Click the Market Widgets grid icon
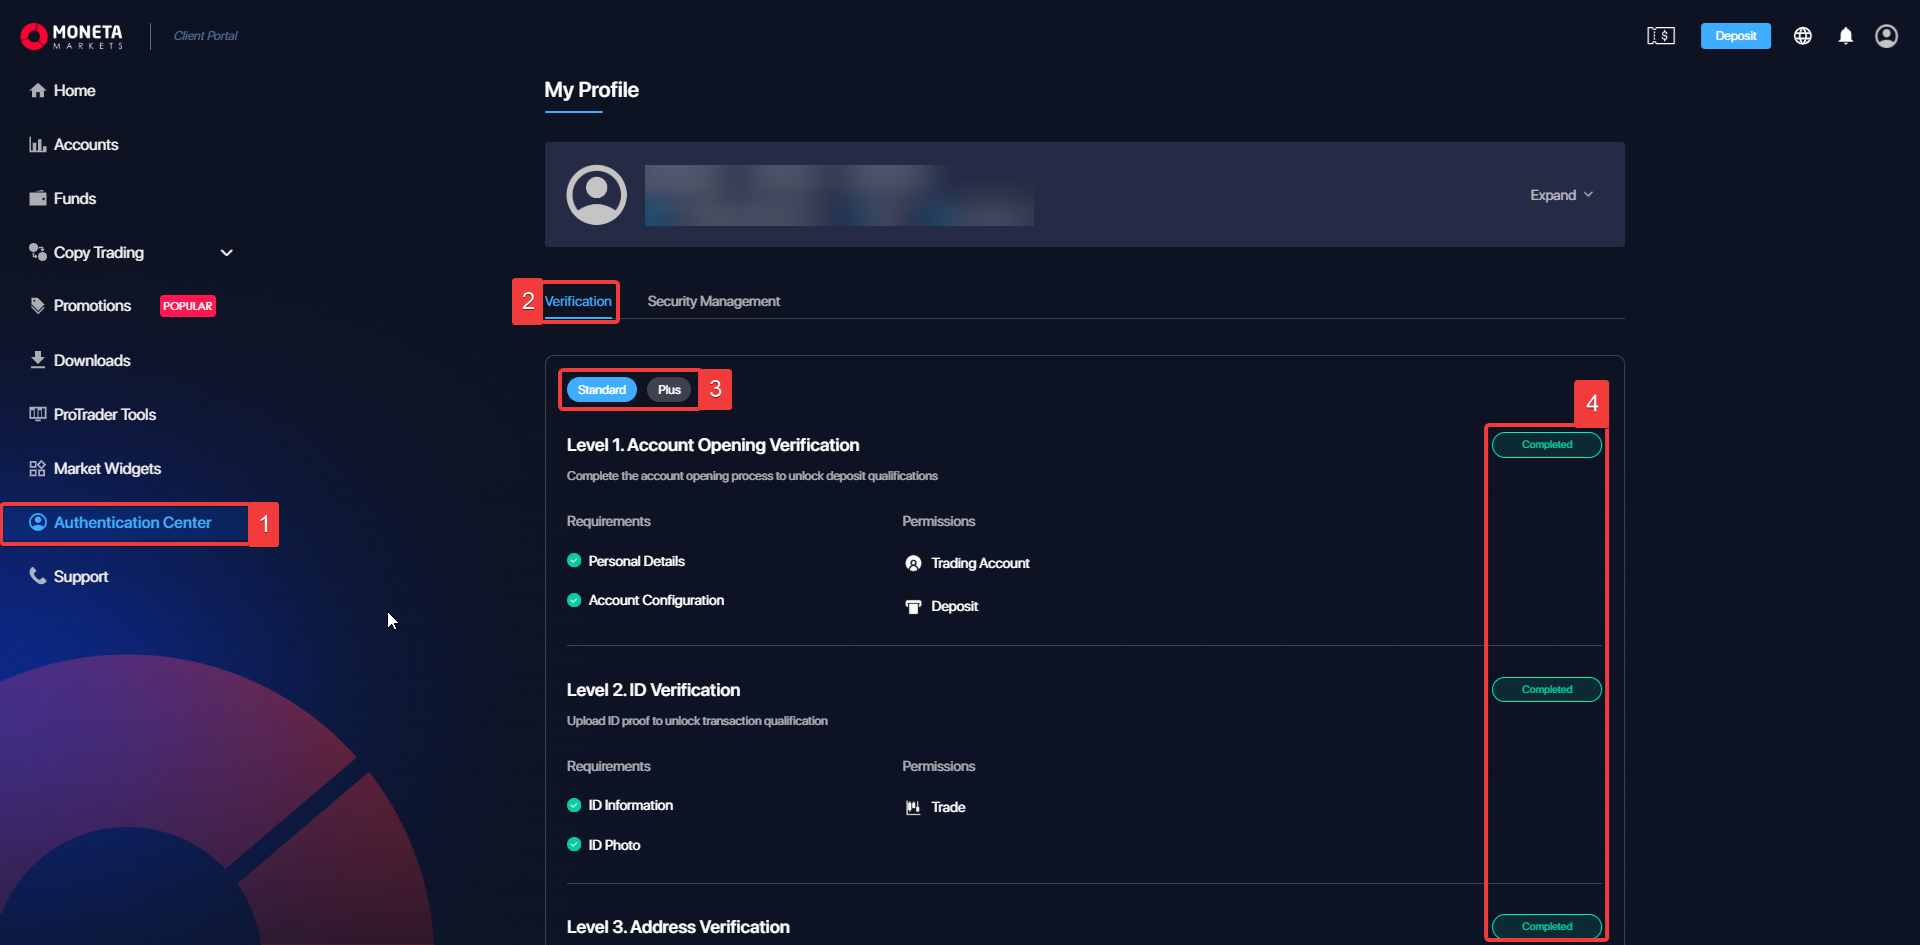 pyautogui.click(x=38, y=468)
